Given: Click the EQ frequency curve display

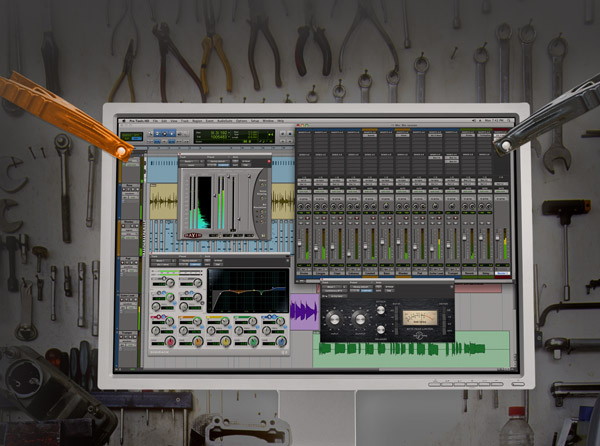Looking at the screenshot, I should pos(248,291).
